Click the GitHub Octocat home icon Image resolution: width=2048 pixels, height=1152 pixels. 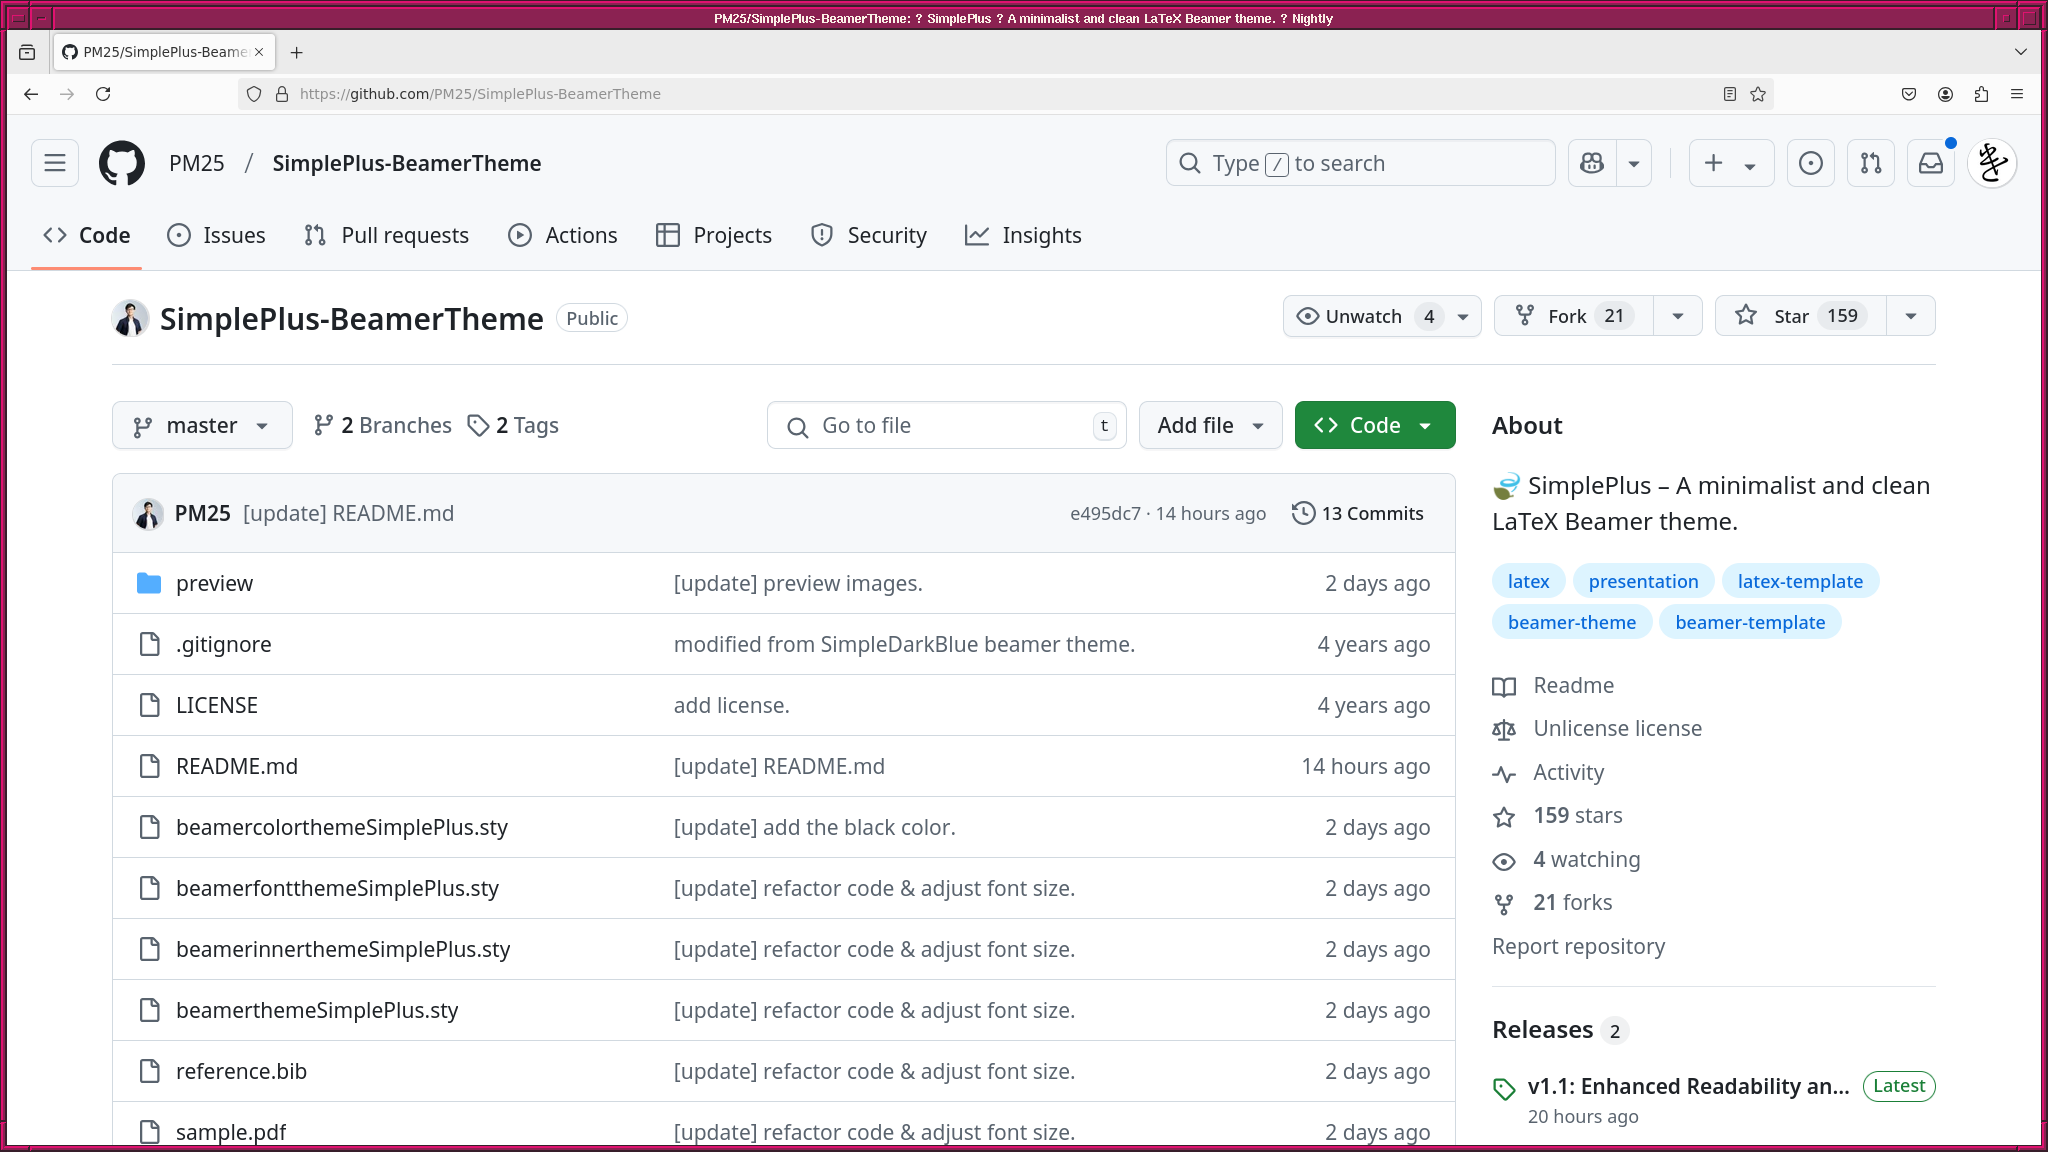click(120, 162)
